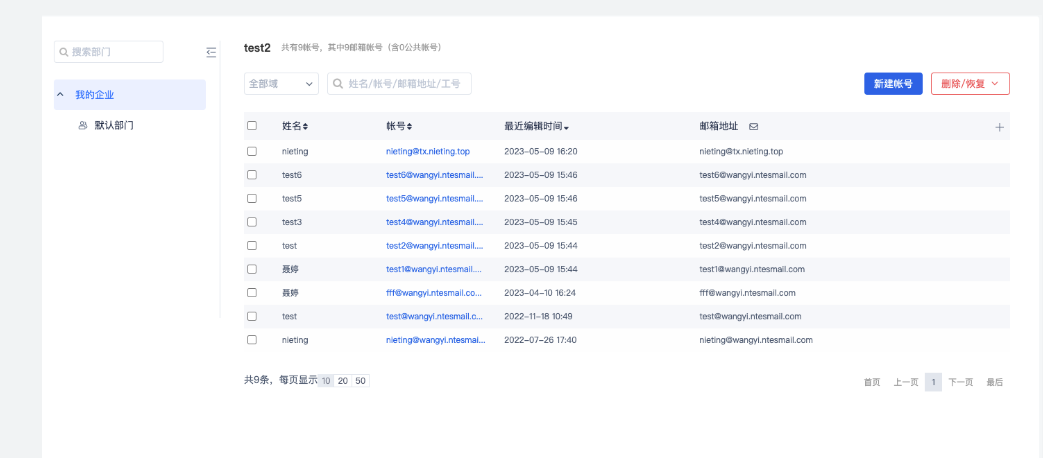The width and height of the screenshot is (1043, 458).
Task: Click mailbox address test4@wangyi.ntesmail.com
Action: coord(753,222)
